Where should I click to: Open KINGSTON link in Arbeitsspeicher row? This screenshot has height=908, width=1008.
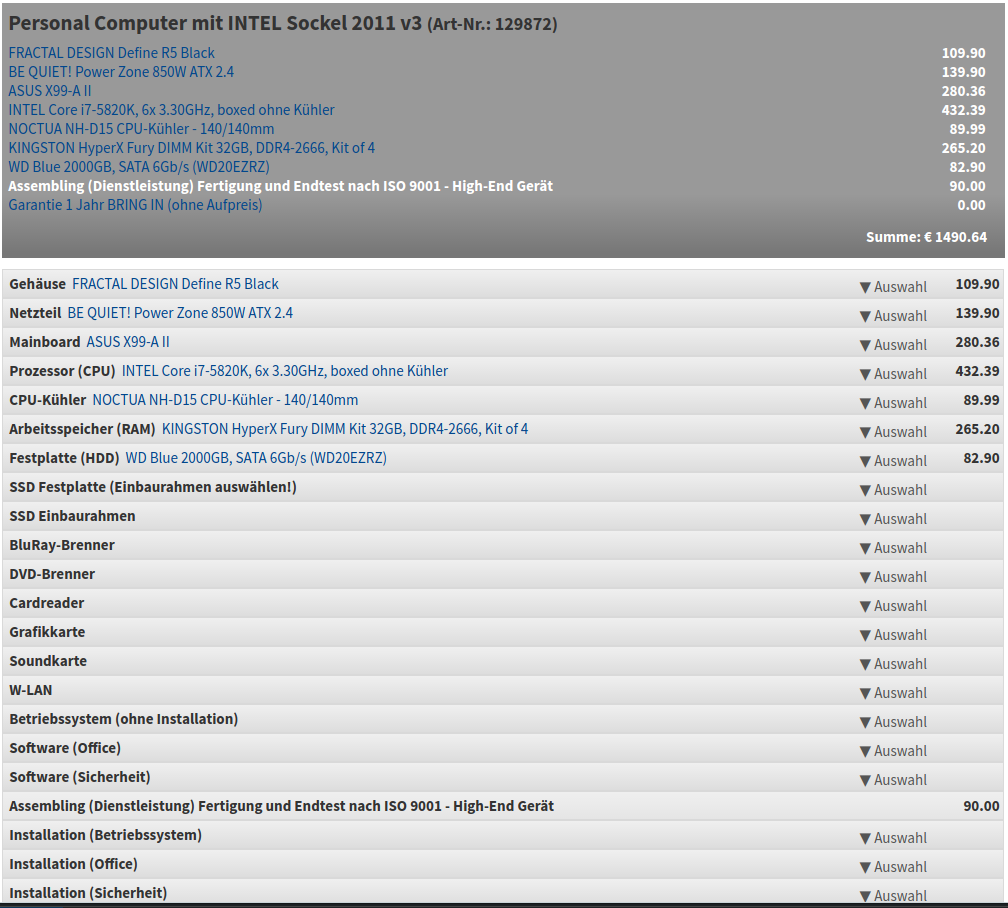[x=345, y=429]
